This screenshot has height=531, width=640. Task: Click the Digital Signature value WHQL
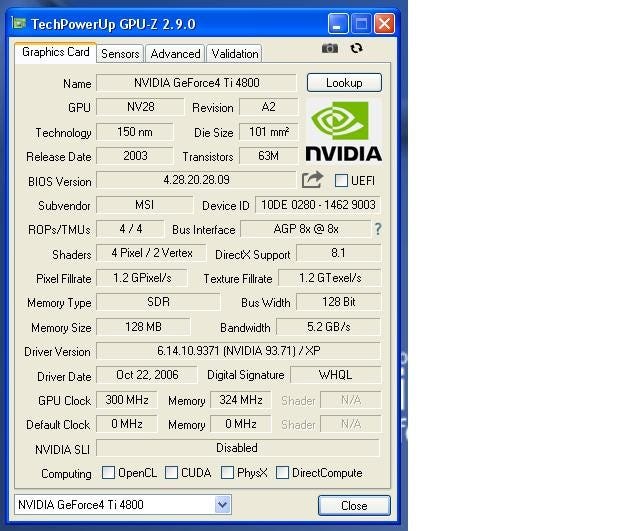pyautogui.click(x=336, y=375)
